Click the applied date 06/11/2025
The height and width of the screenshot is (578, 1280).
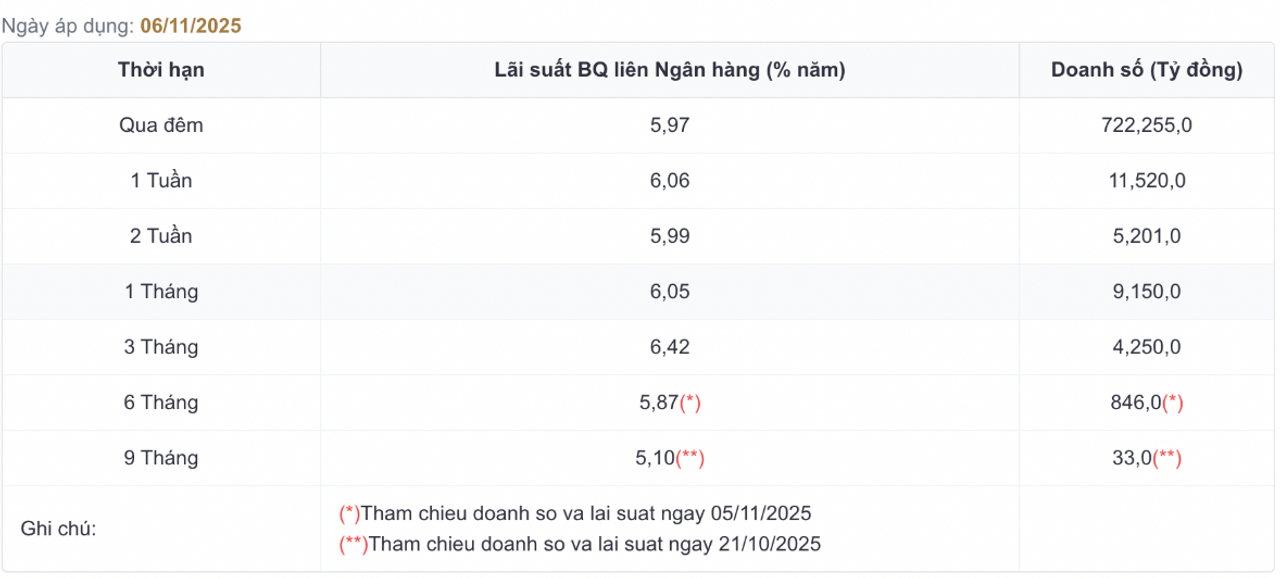coord(192,26)
